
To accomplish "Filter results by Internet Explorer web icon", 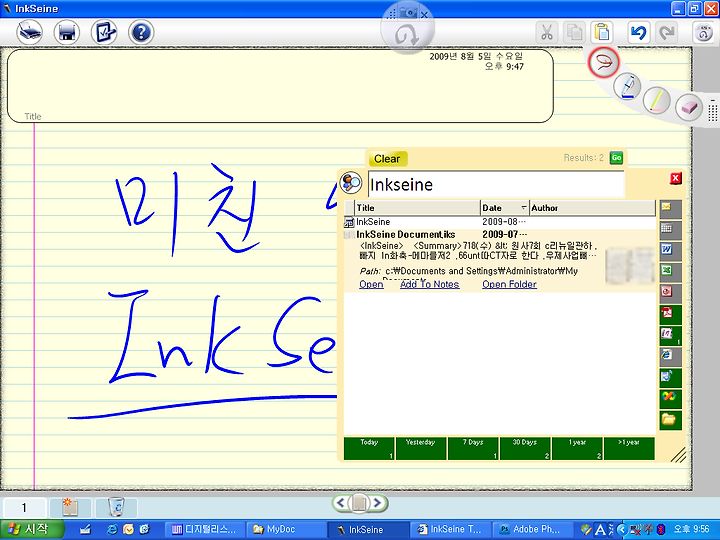I will coord(670,357).
